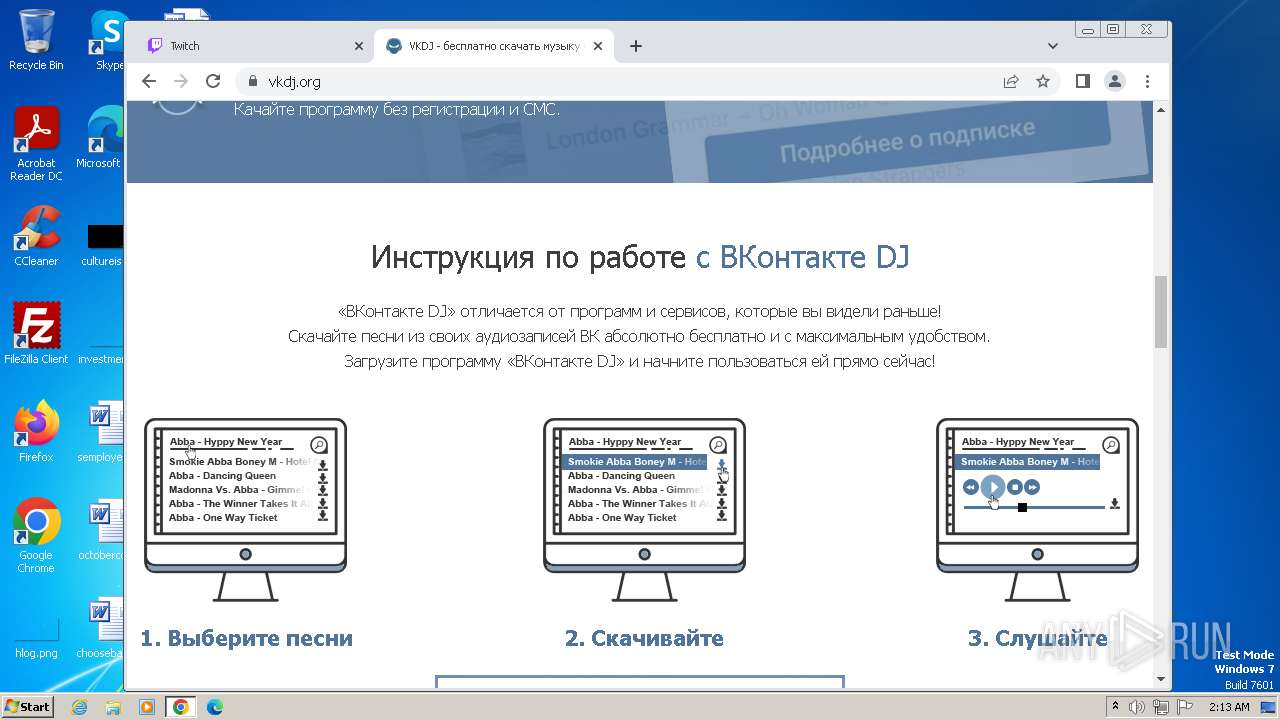This screenshot has width=1280, height=720.
Task: Click the taskbar clock showing 2:13 AM
Action: click(x=1229, y=707)
